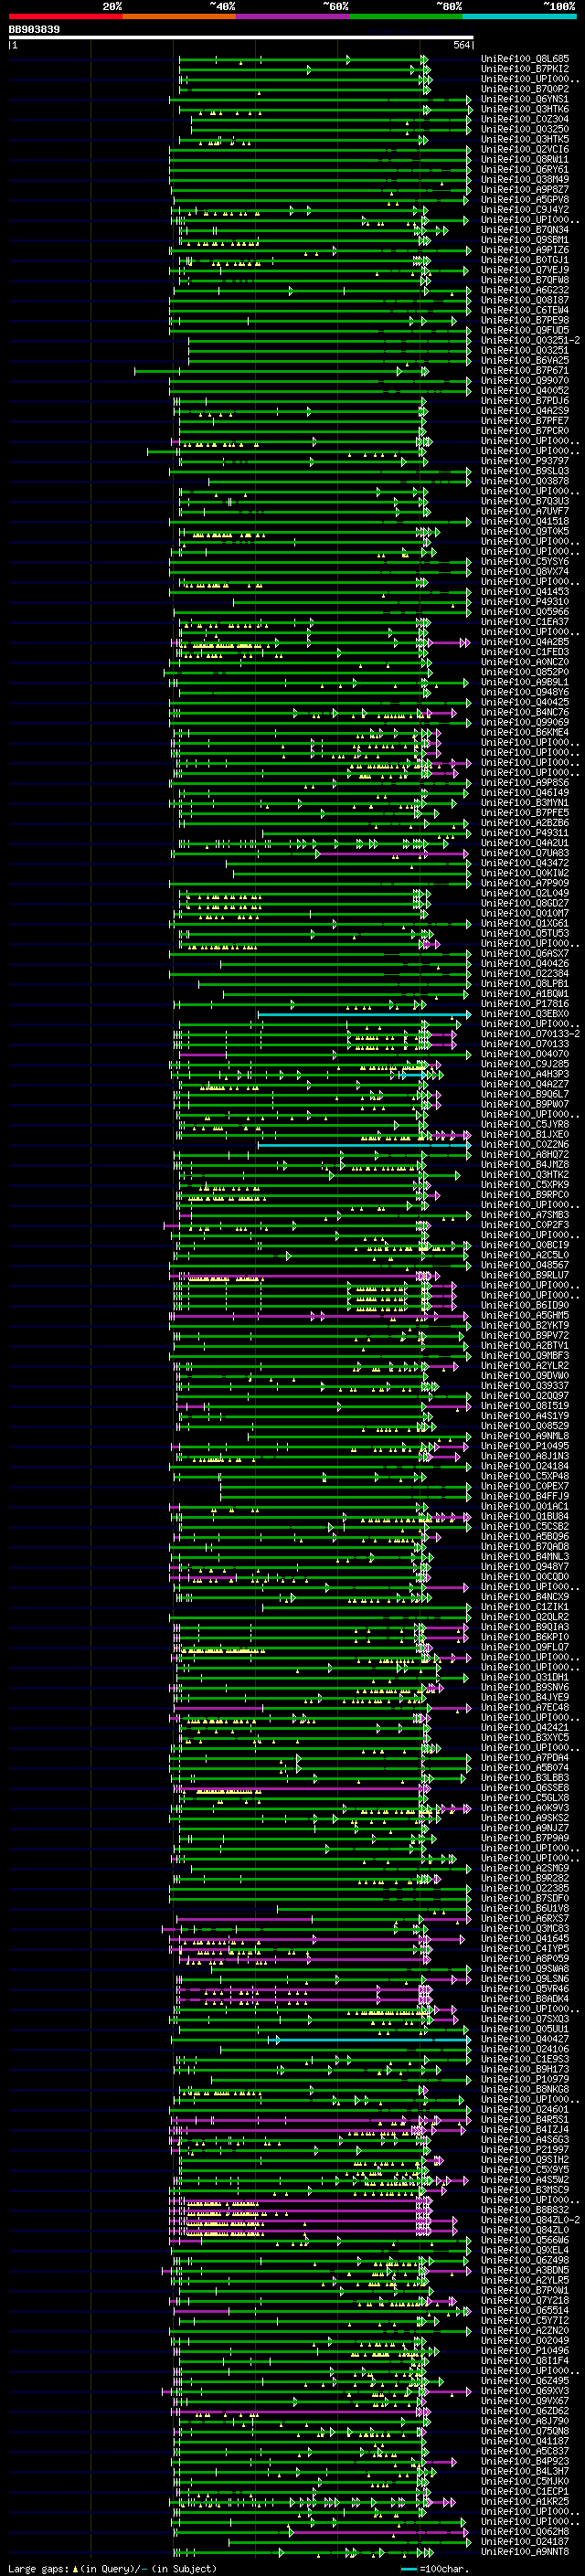The height and width of the screenshot is (2576, 585).
Task: Select hit UniRef100_Q41518
Action: point(525,521)
